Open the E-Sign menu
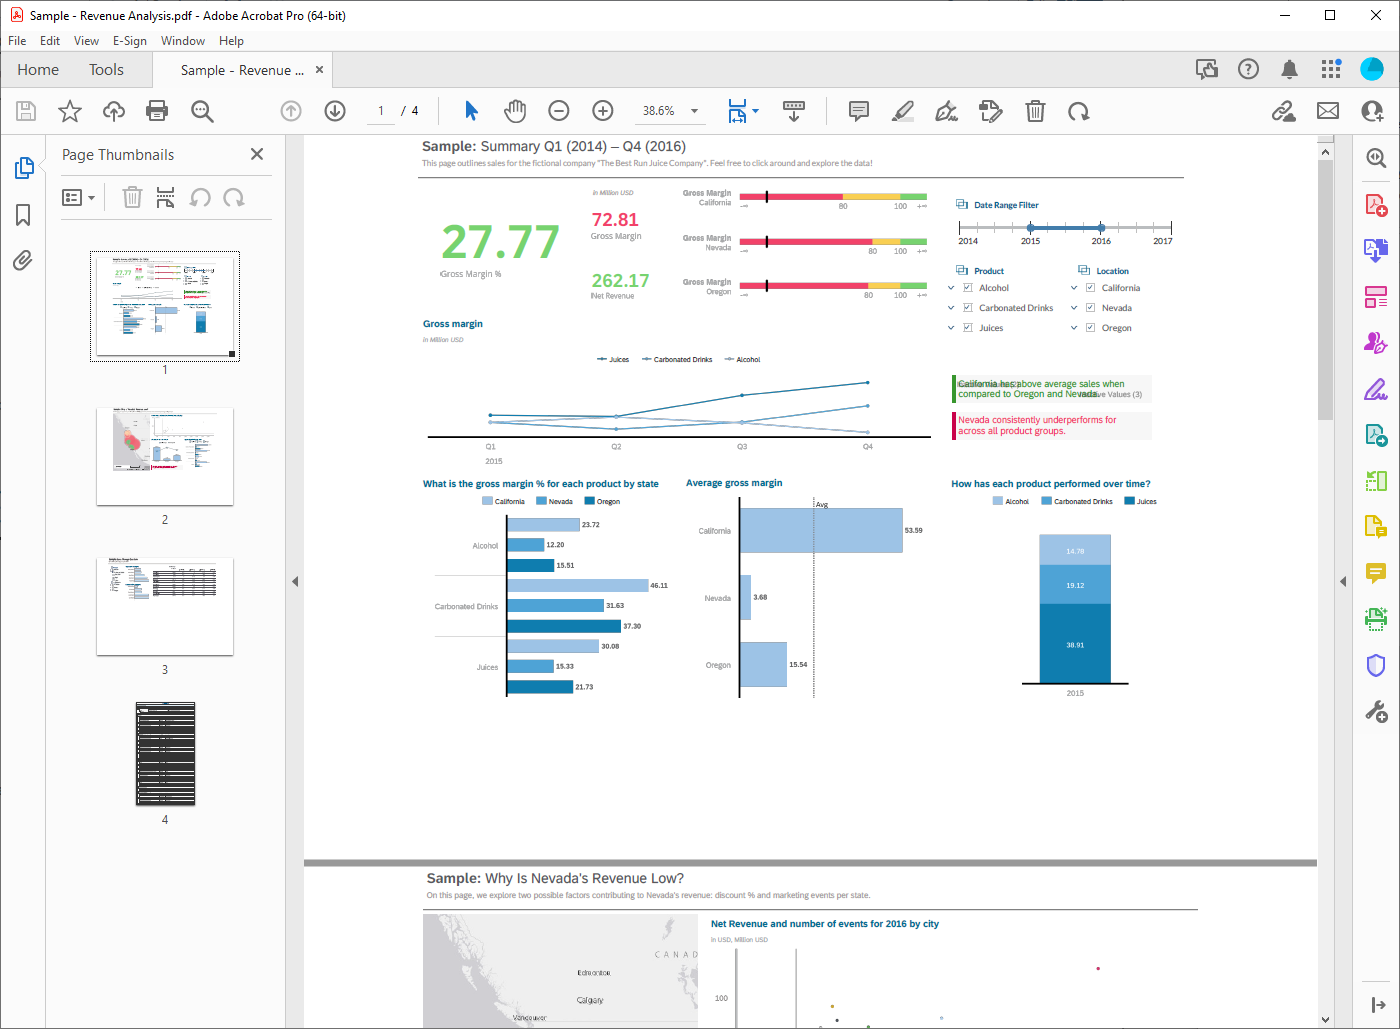The width and height of the screenshot is (1400, 1029). coord(130,41)
